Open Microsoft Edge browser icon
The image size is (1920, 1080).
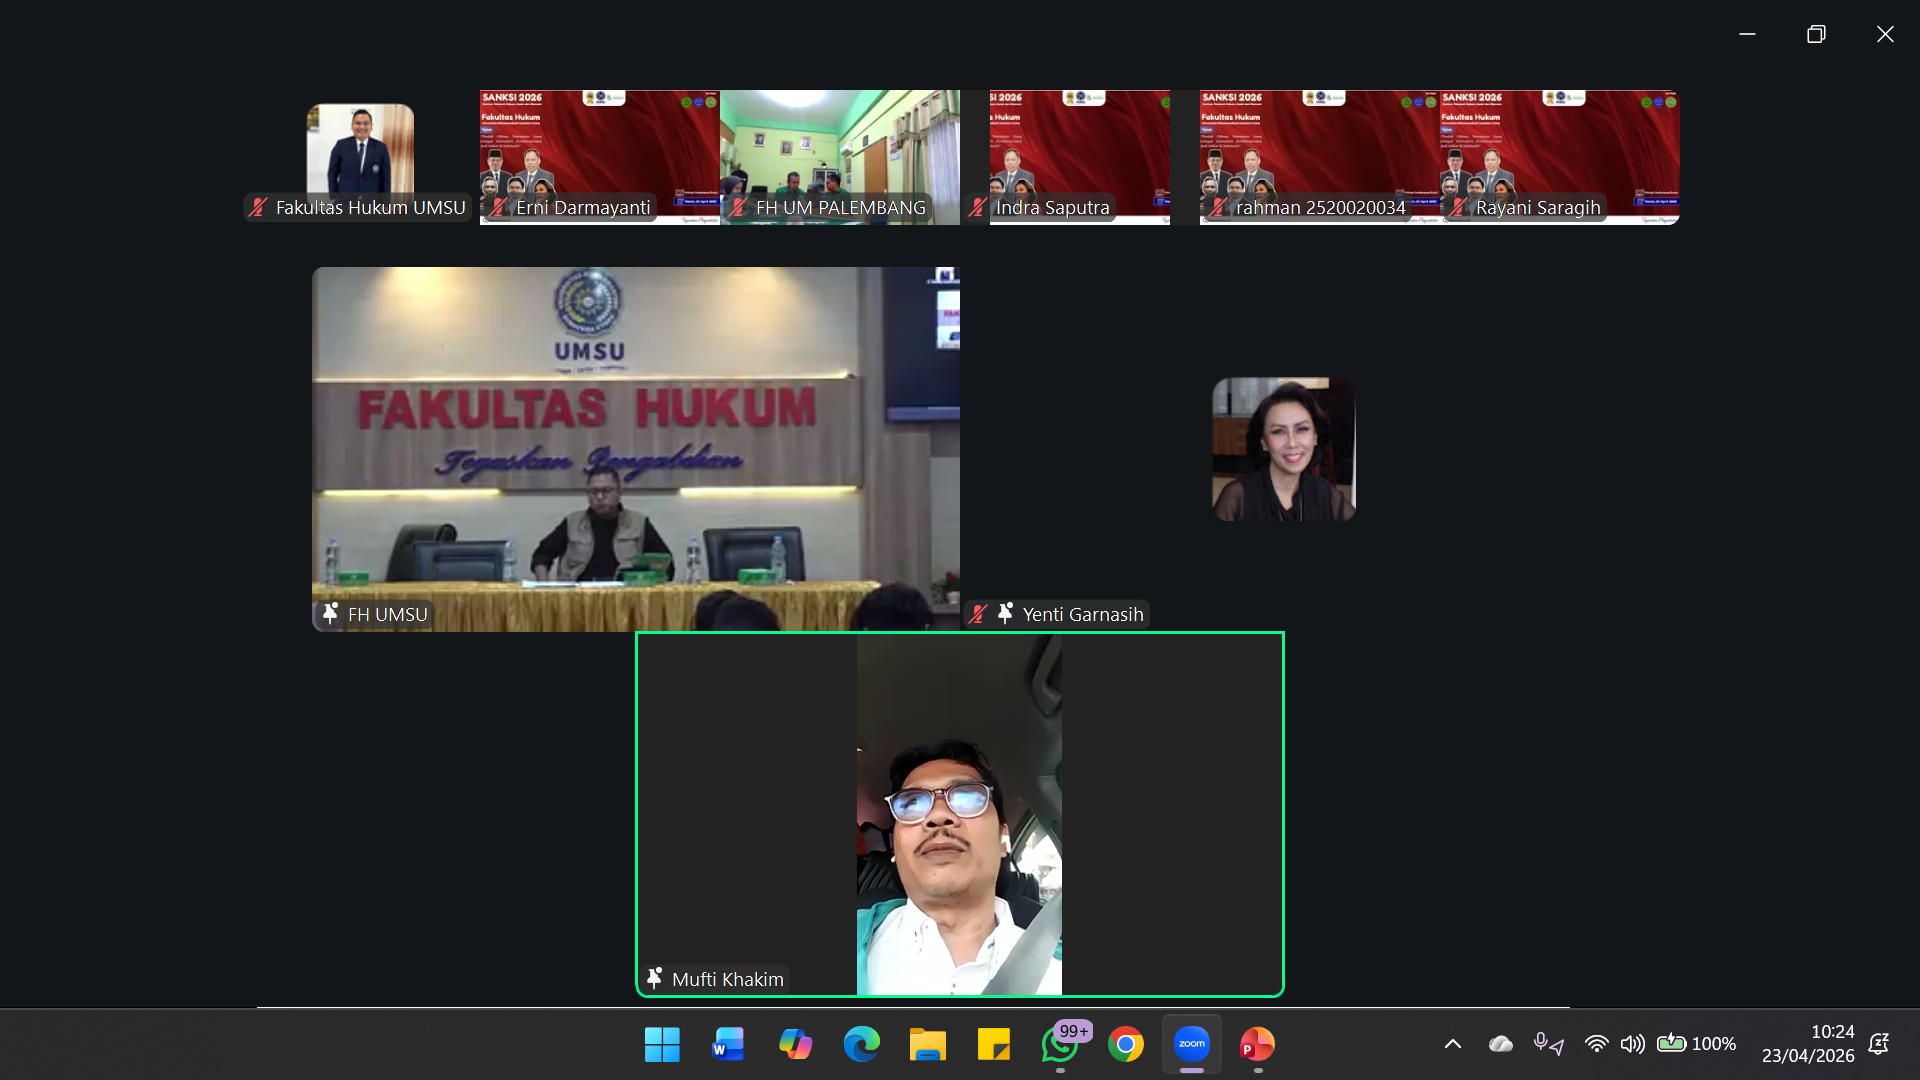tap(861, 1045)
